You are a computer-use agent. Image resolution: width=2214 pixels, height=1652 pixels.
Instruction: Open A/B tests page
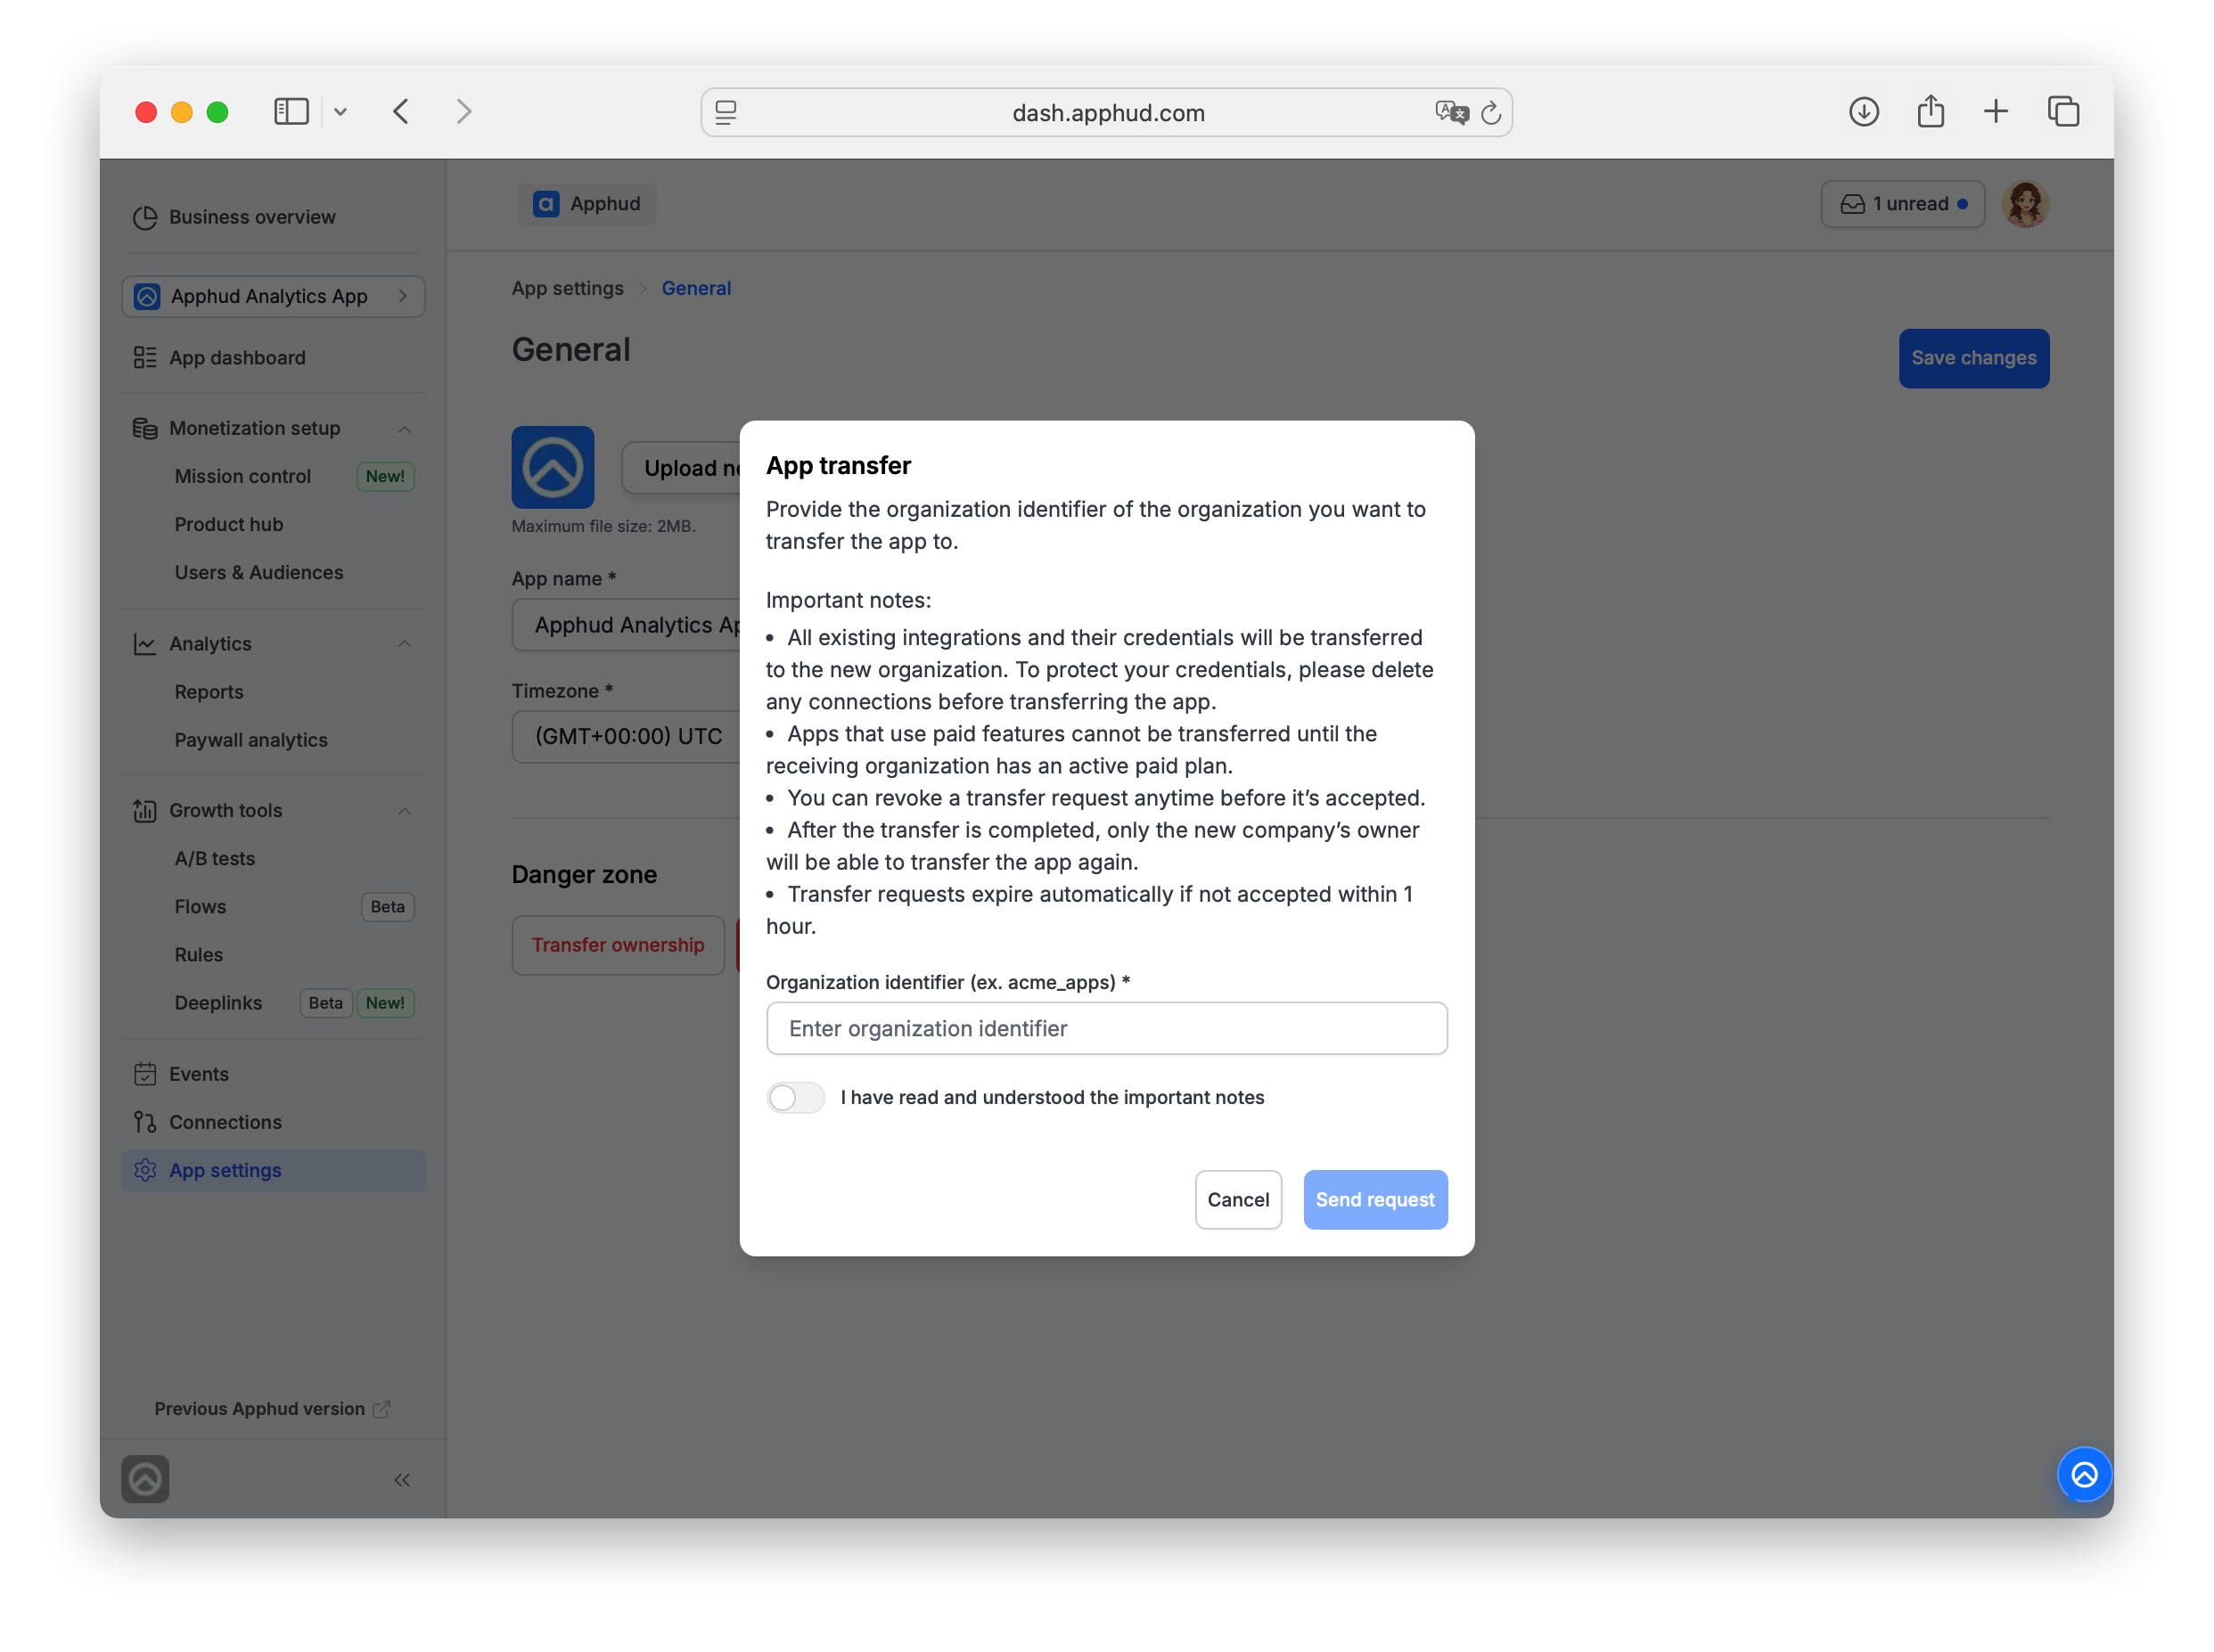tap(214, 859)
